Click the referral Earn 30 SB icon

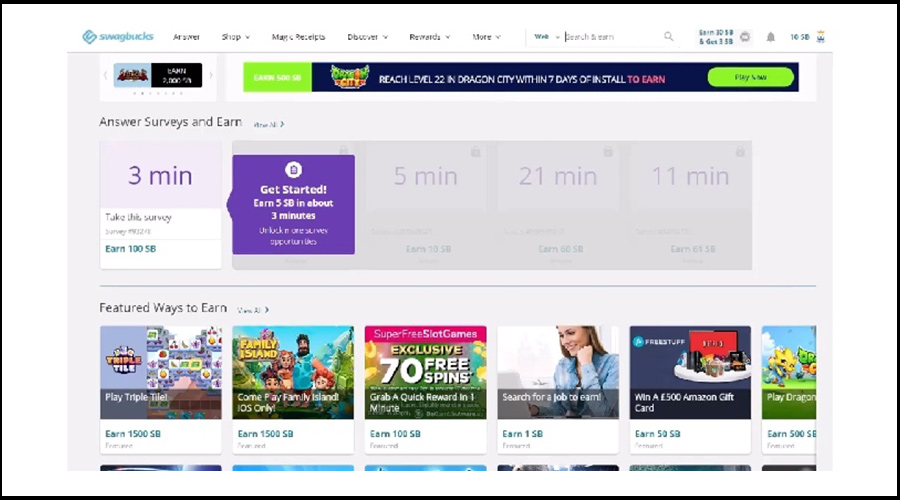(745, 37)
